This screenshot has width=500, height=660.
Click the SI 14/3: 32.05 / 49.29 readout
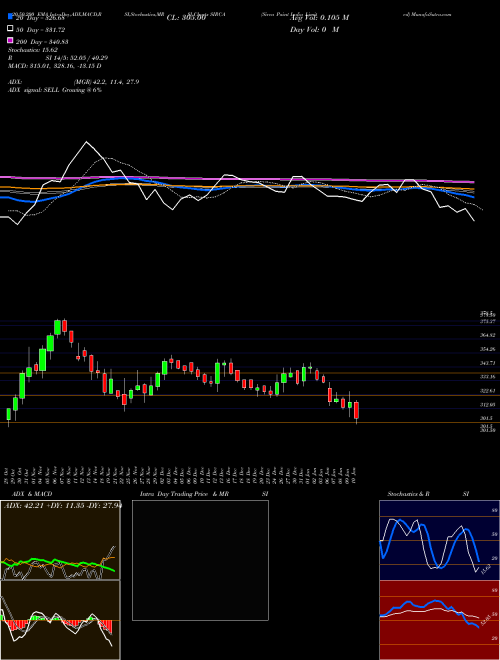(77, 58)
